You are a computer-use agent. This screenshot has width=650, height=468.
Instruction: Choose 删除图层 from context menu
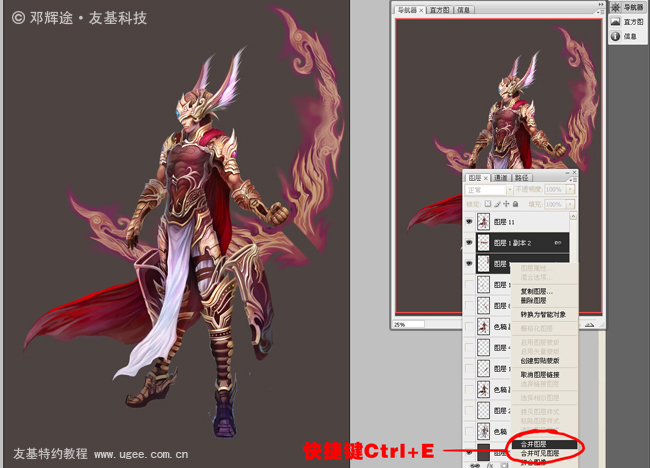point(534,301)
